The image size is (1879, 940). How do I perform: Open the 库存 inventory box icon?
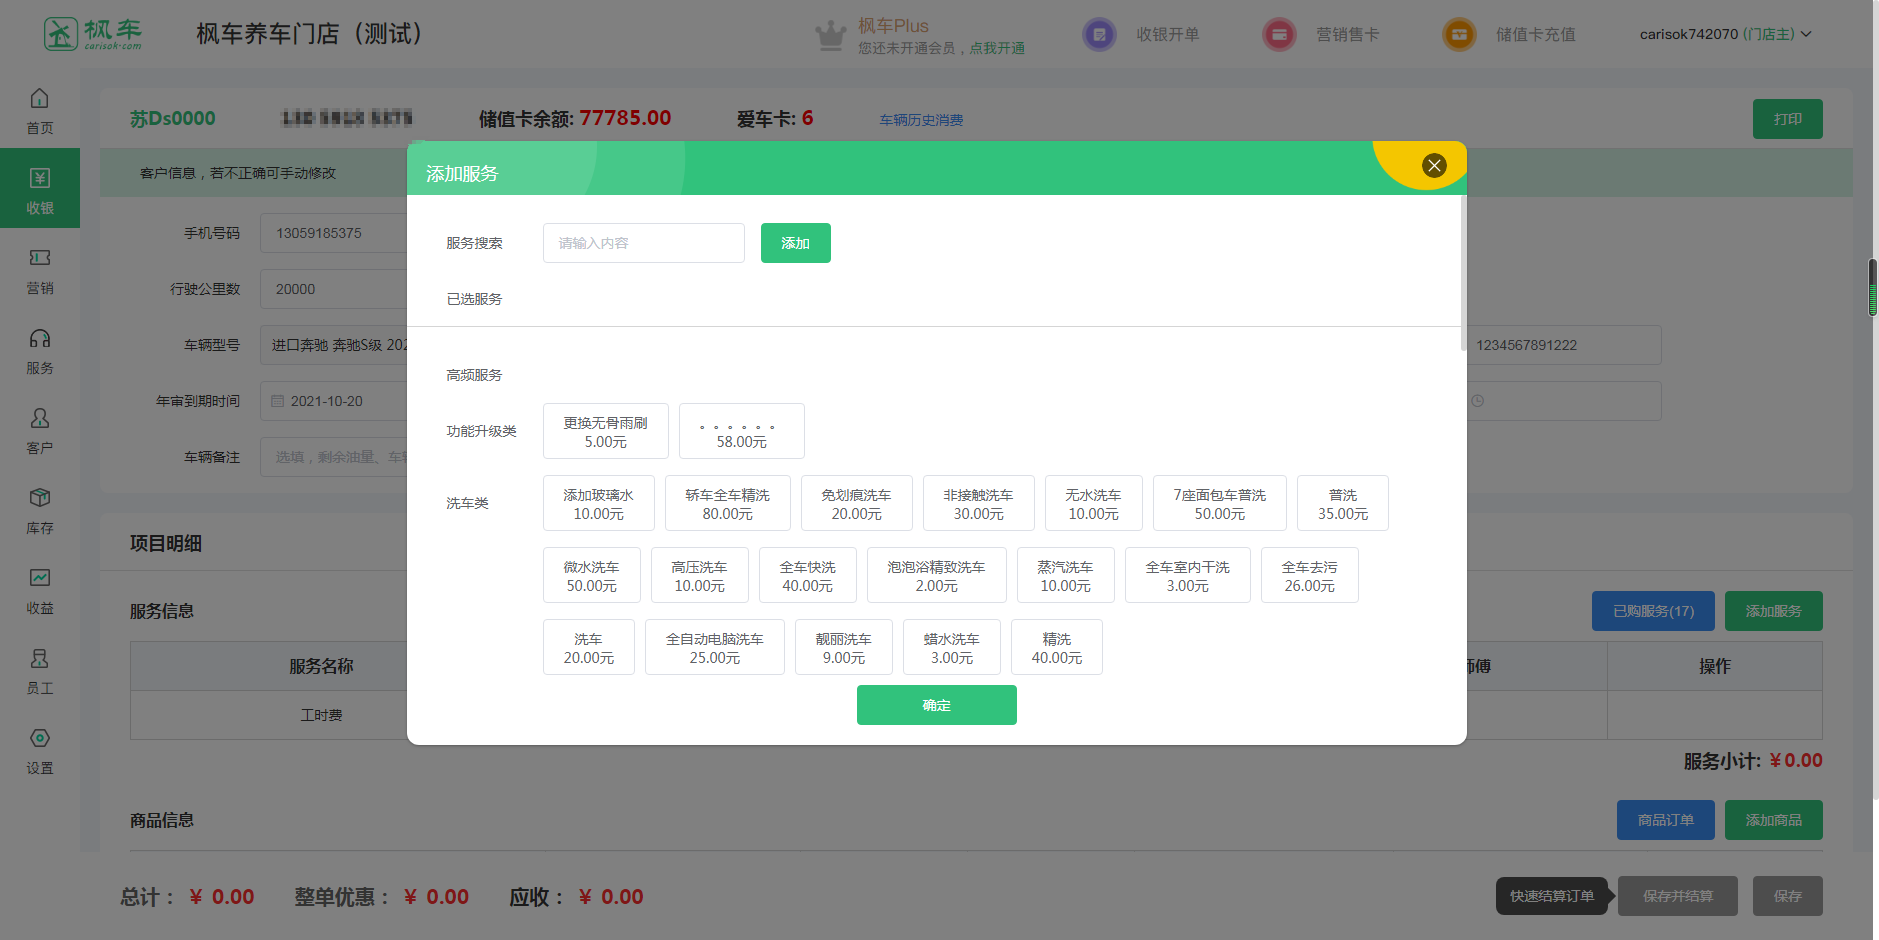click(39, 499)
